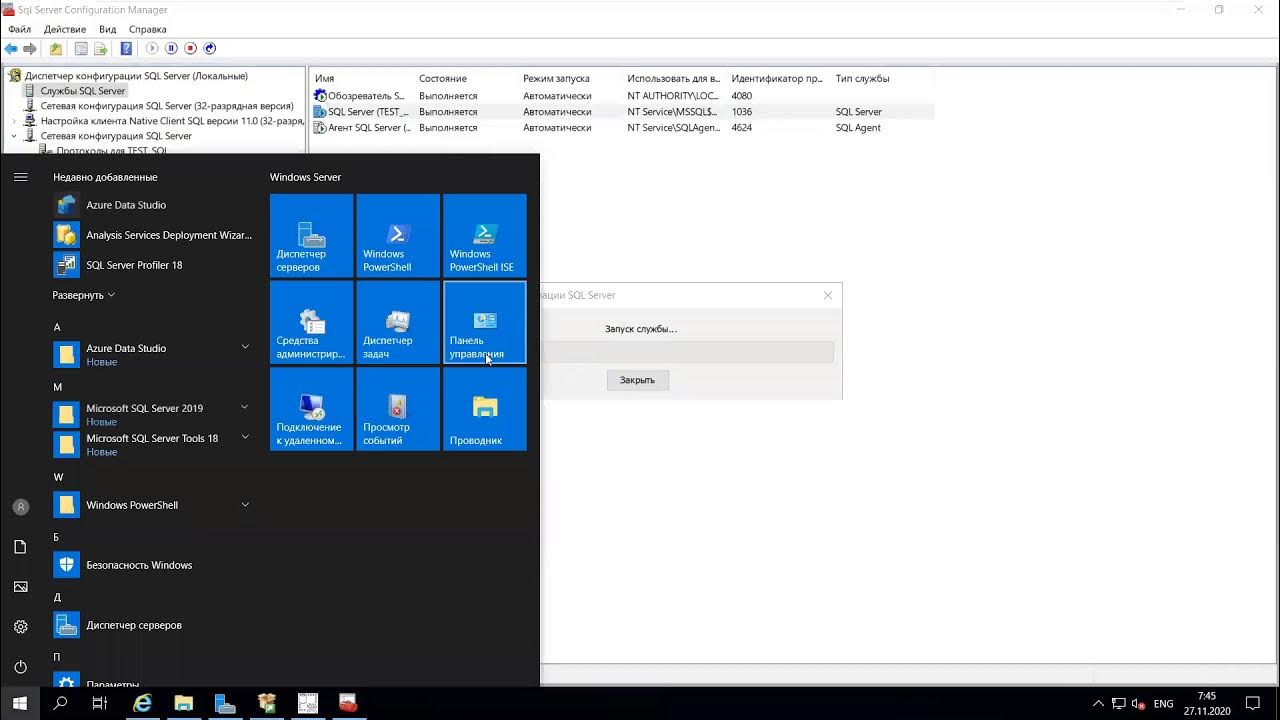Click the Back arrow in the toolbar
This screenshot has height=720, width=1280.
tap(11, 48)
